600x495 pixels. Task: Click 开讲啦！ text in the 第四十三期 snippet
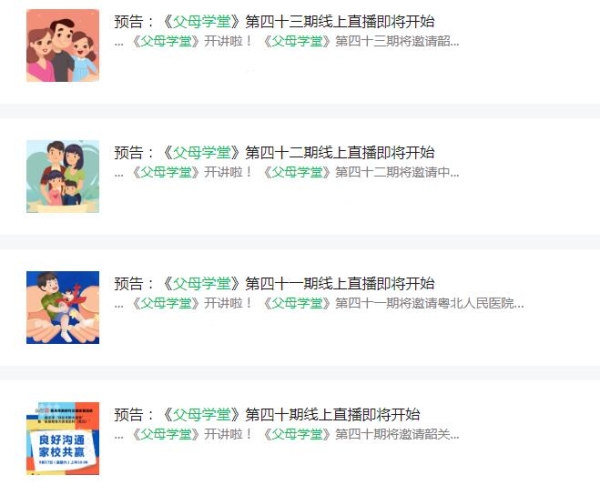click(x=228, y=41)
